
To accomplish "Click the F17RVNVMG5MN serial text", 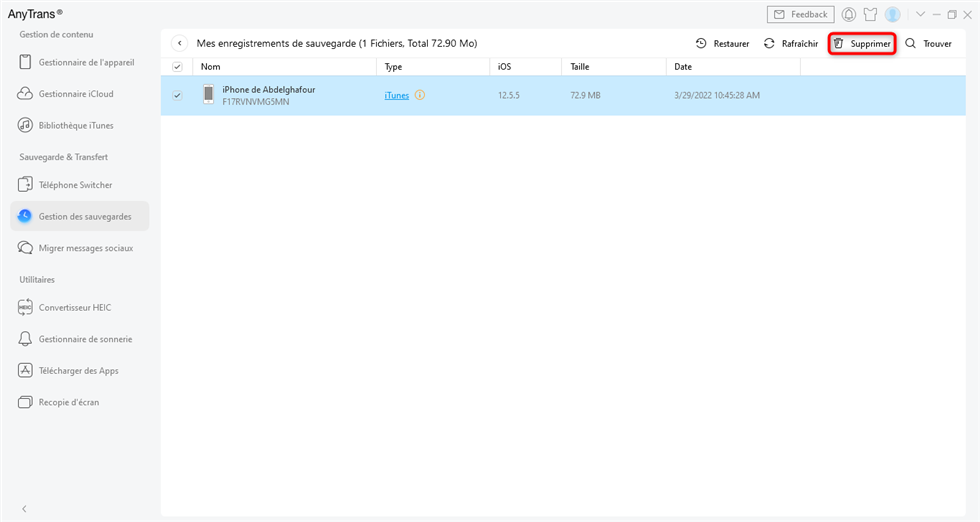I will [256, 102].
